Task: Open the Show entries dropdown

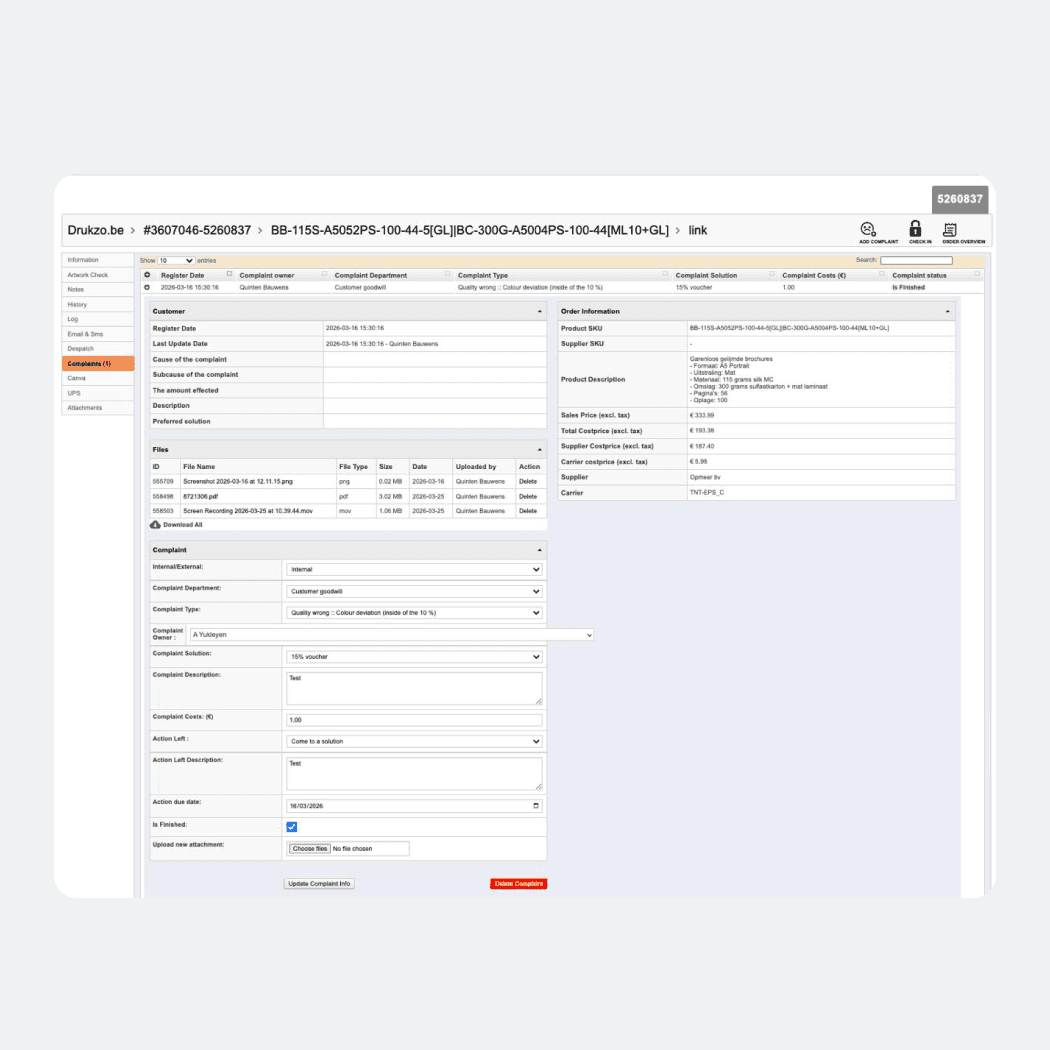Action: point(175,259)
